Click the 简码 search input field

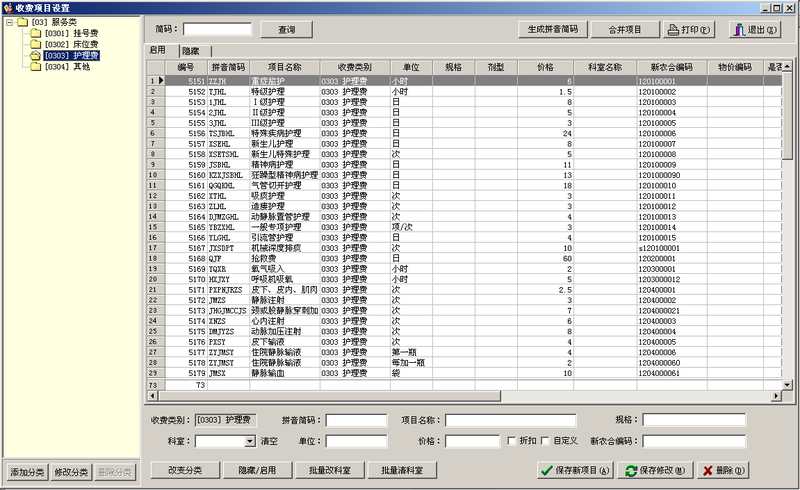click(x=217, y=29)
